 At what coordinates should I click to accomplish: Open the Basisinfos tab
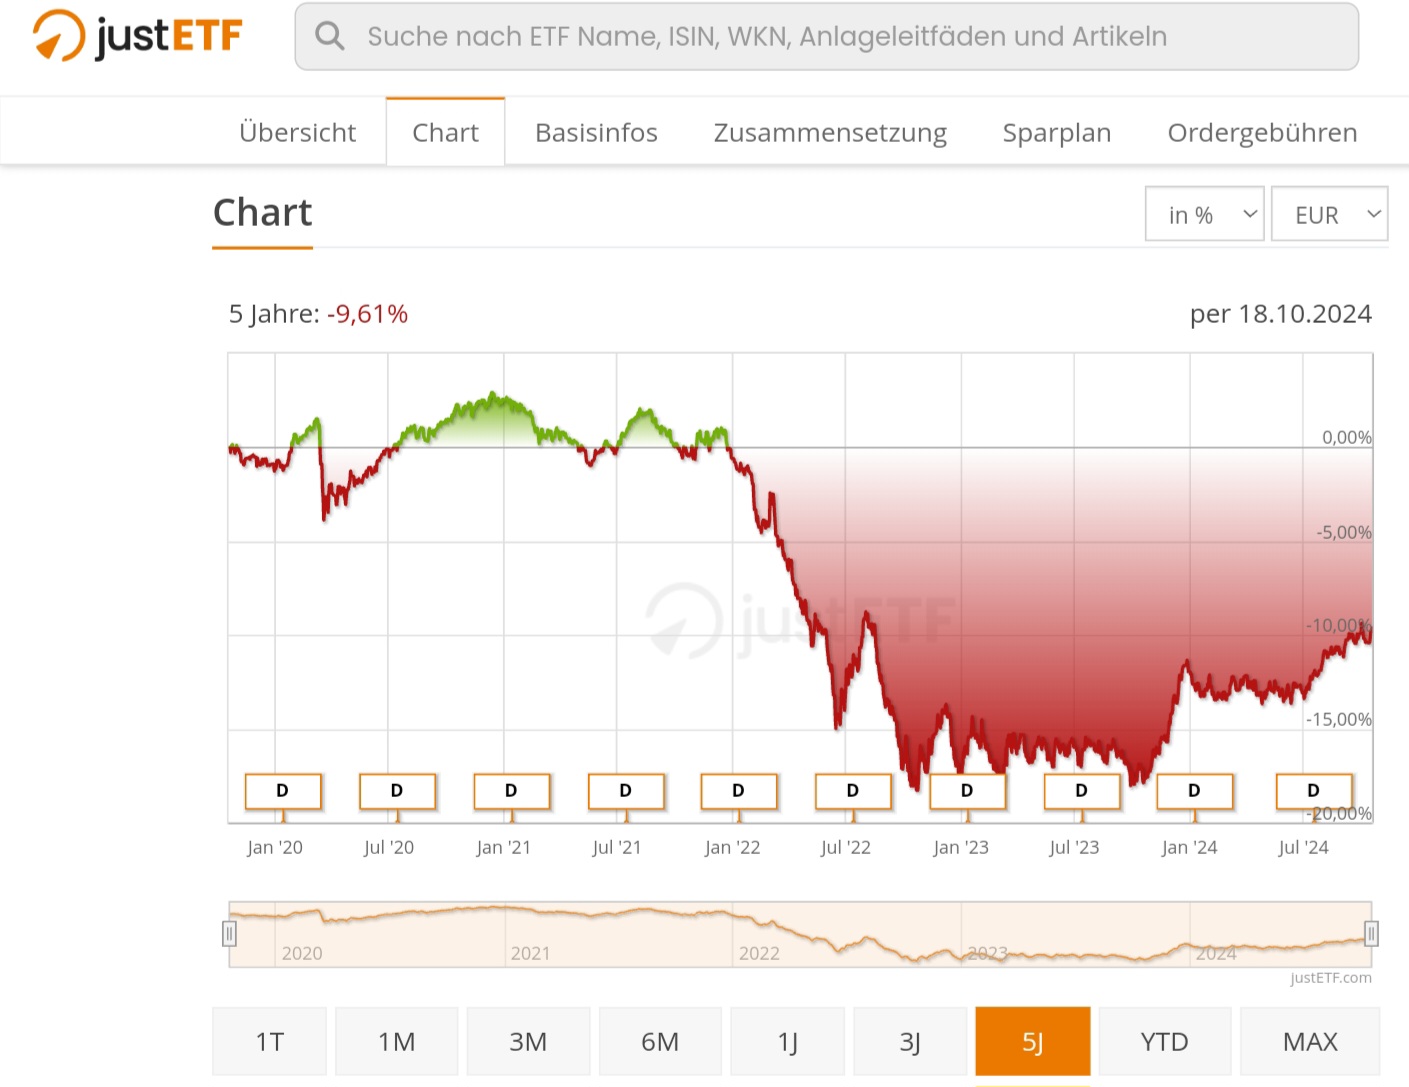(x=596, y=133)
